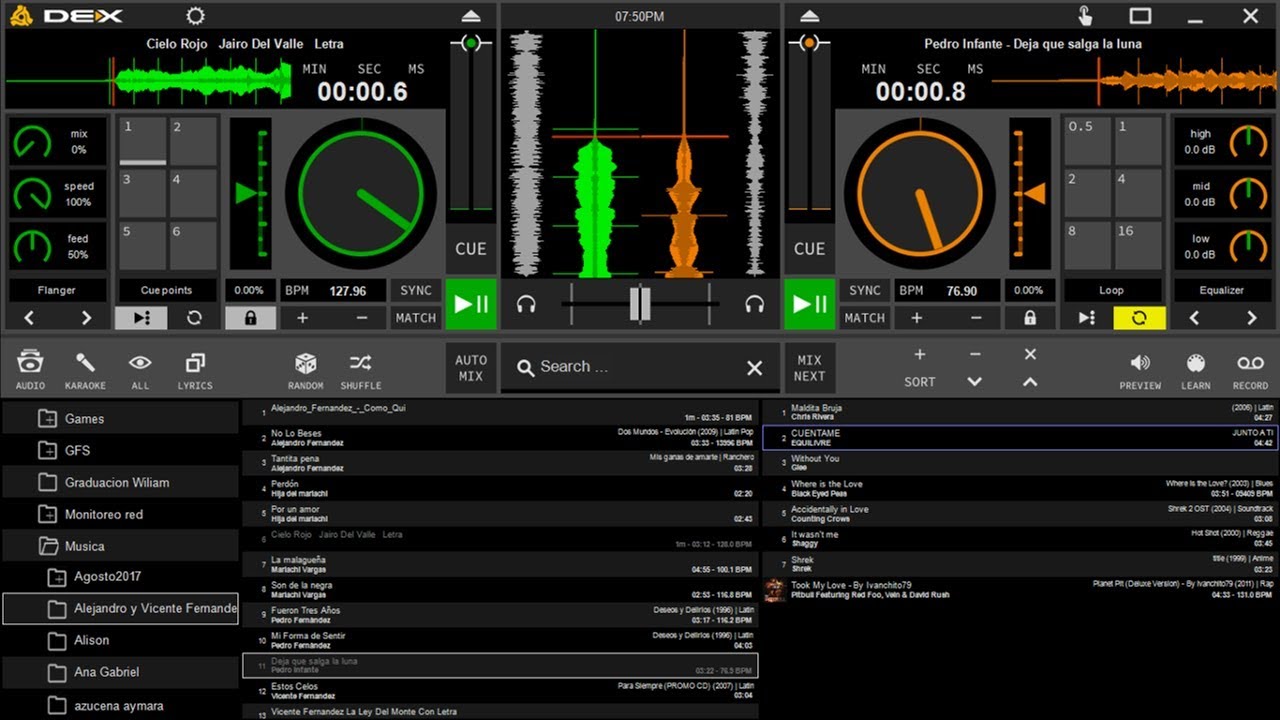Select next effect with right arrow under Flanger
This screenshot has height=720, width=1280.
point(86,318)
